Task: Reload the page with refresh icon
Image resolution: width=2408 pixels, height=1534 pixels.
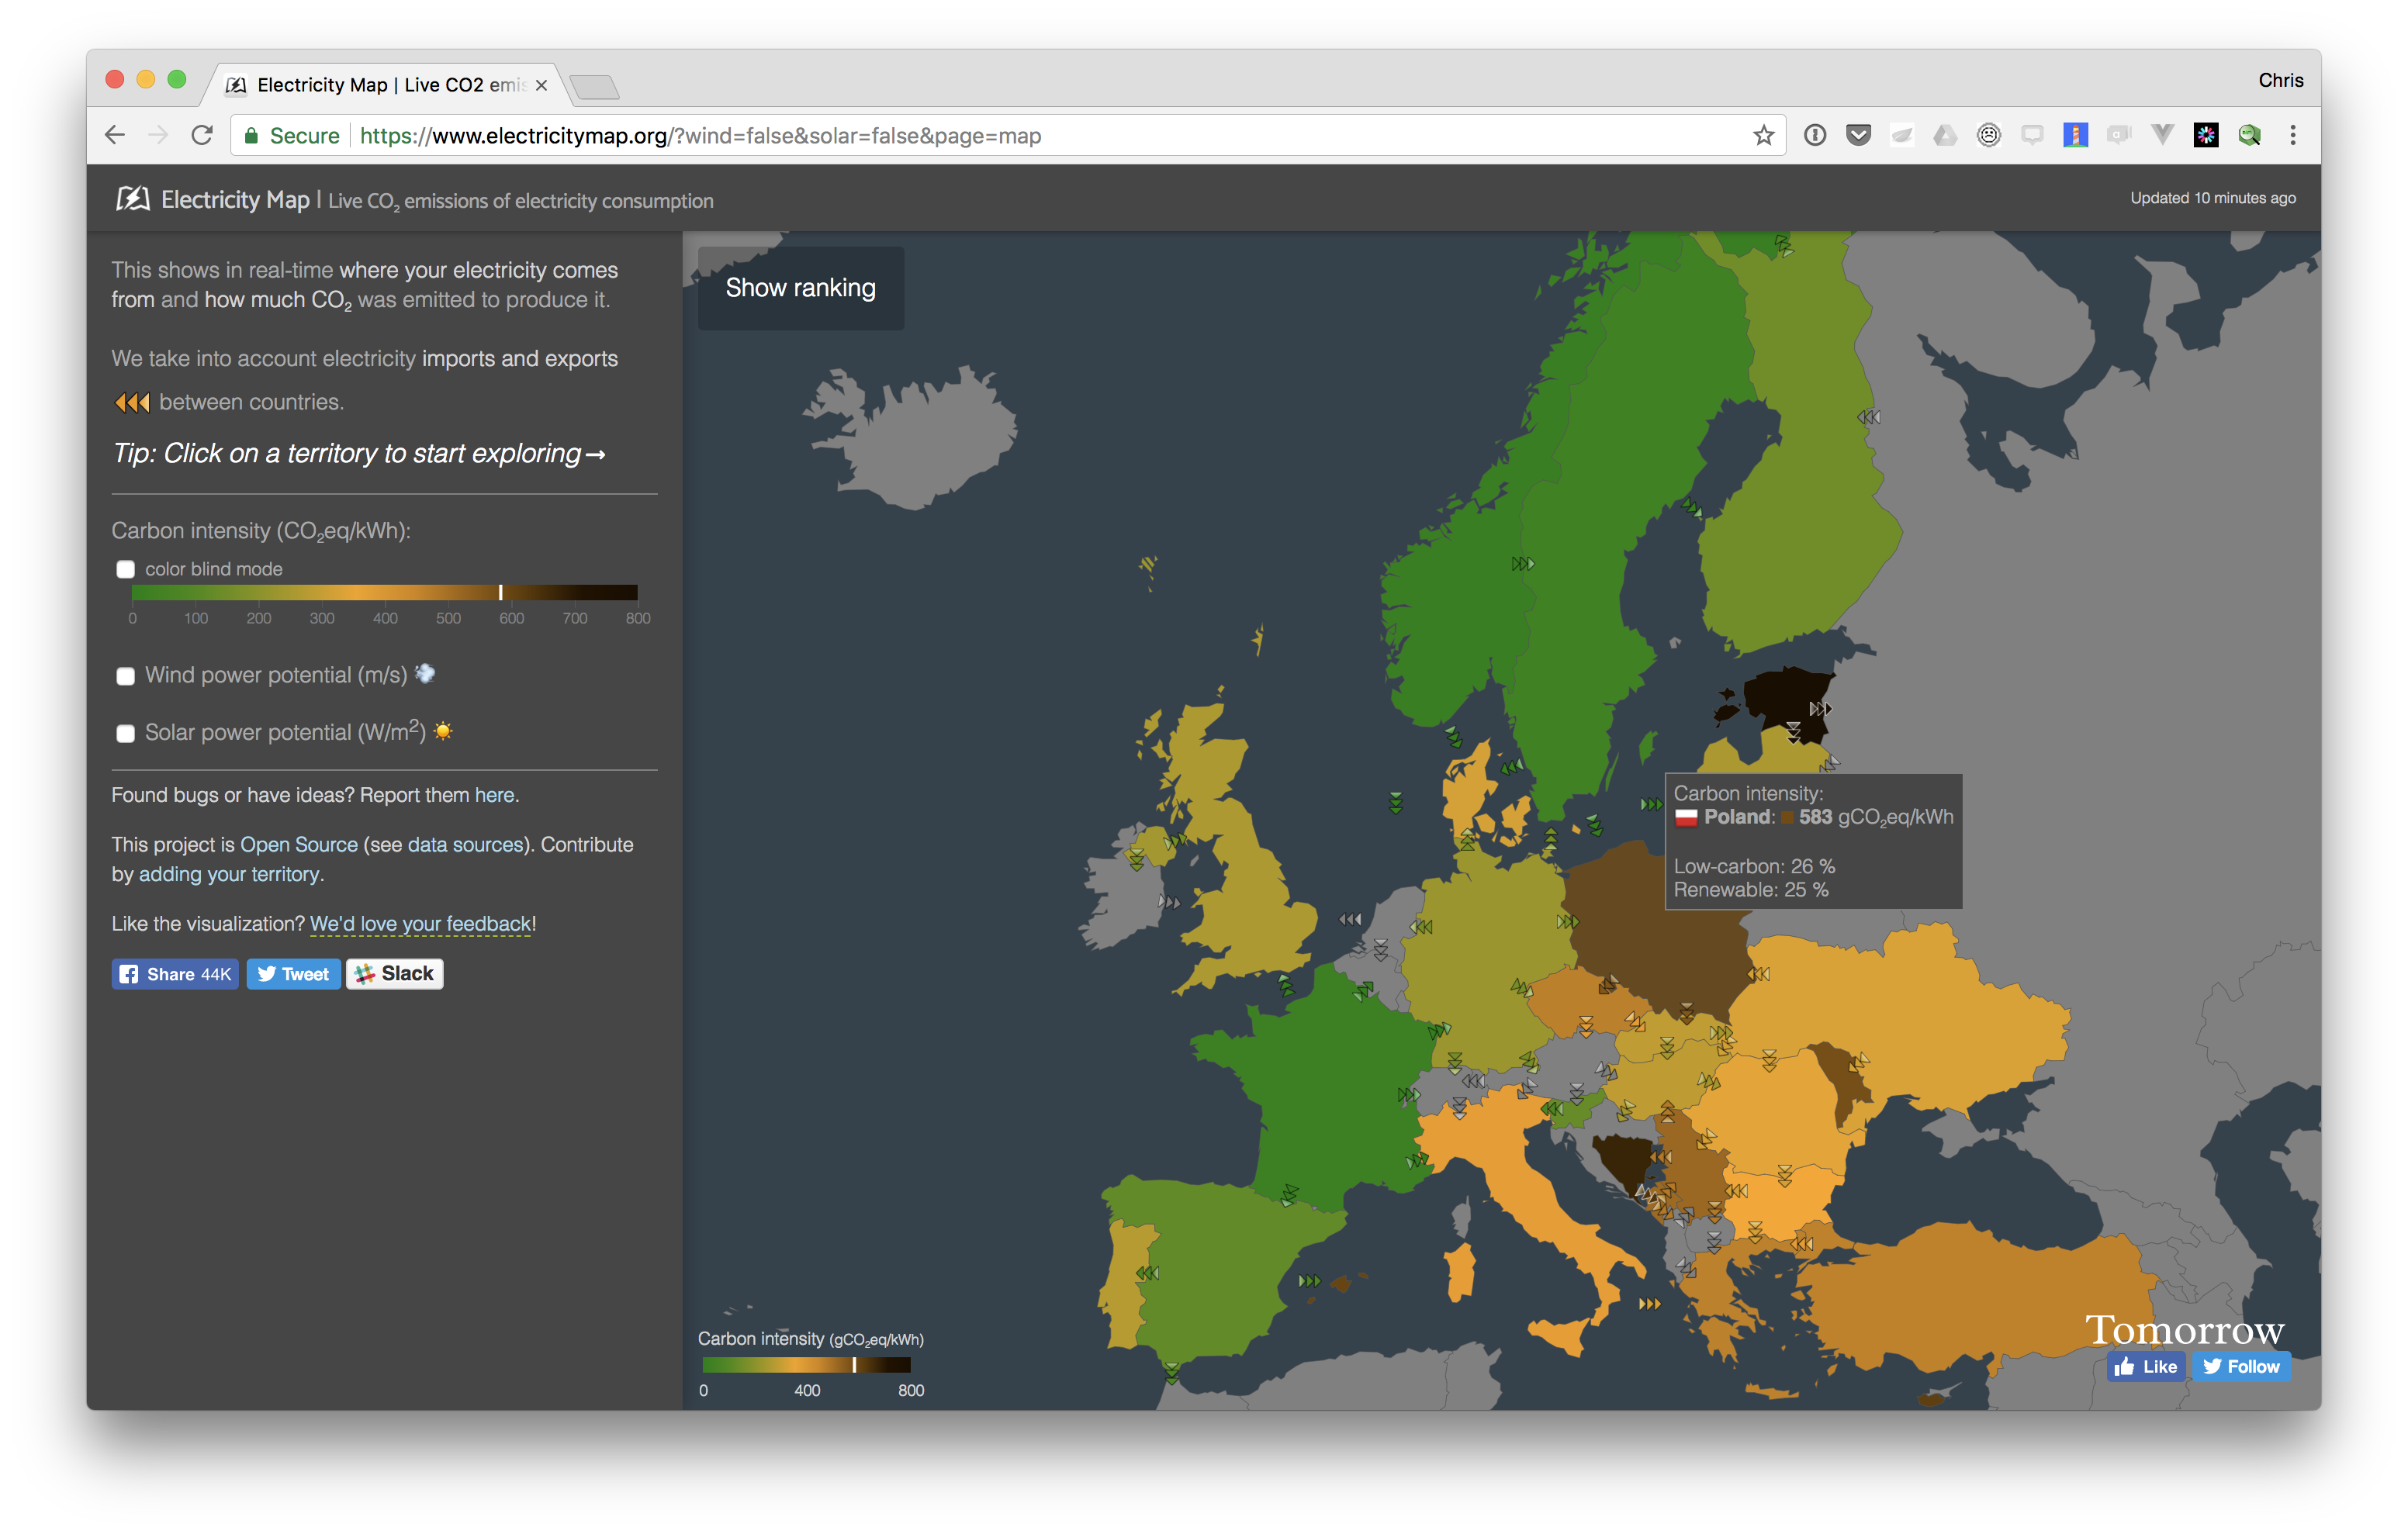Action: [202, 136]
